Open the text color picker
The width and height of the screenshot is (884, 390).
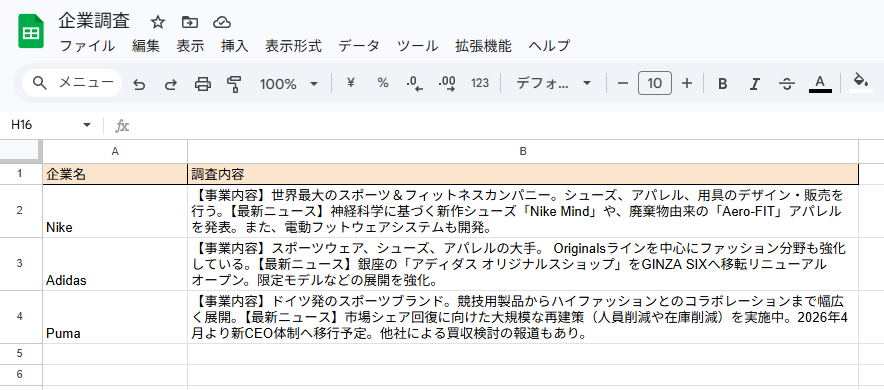click(x=820, y=83)
